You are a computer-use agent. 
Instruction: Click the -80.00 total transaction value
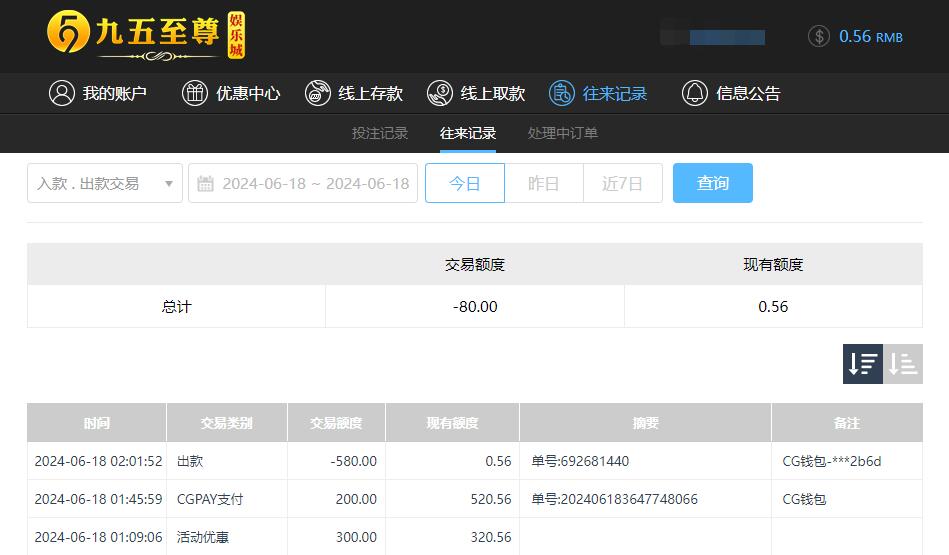[475, 307]
